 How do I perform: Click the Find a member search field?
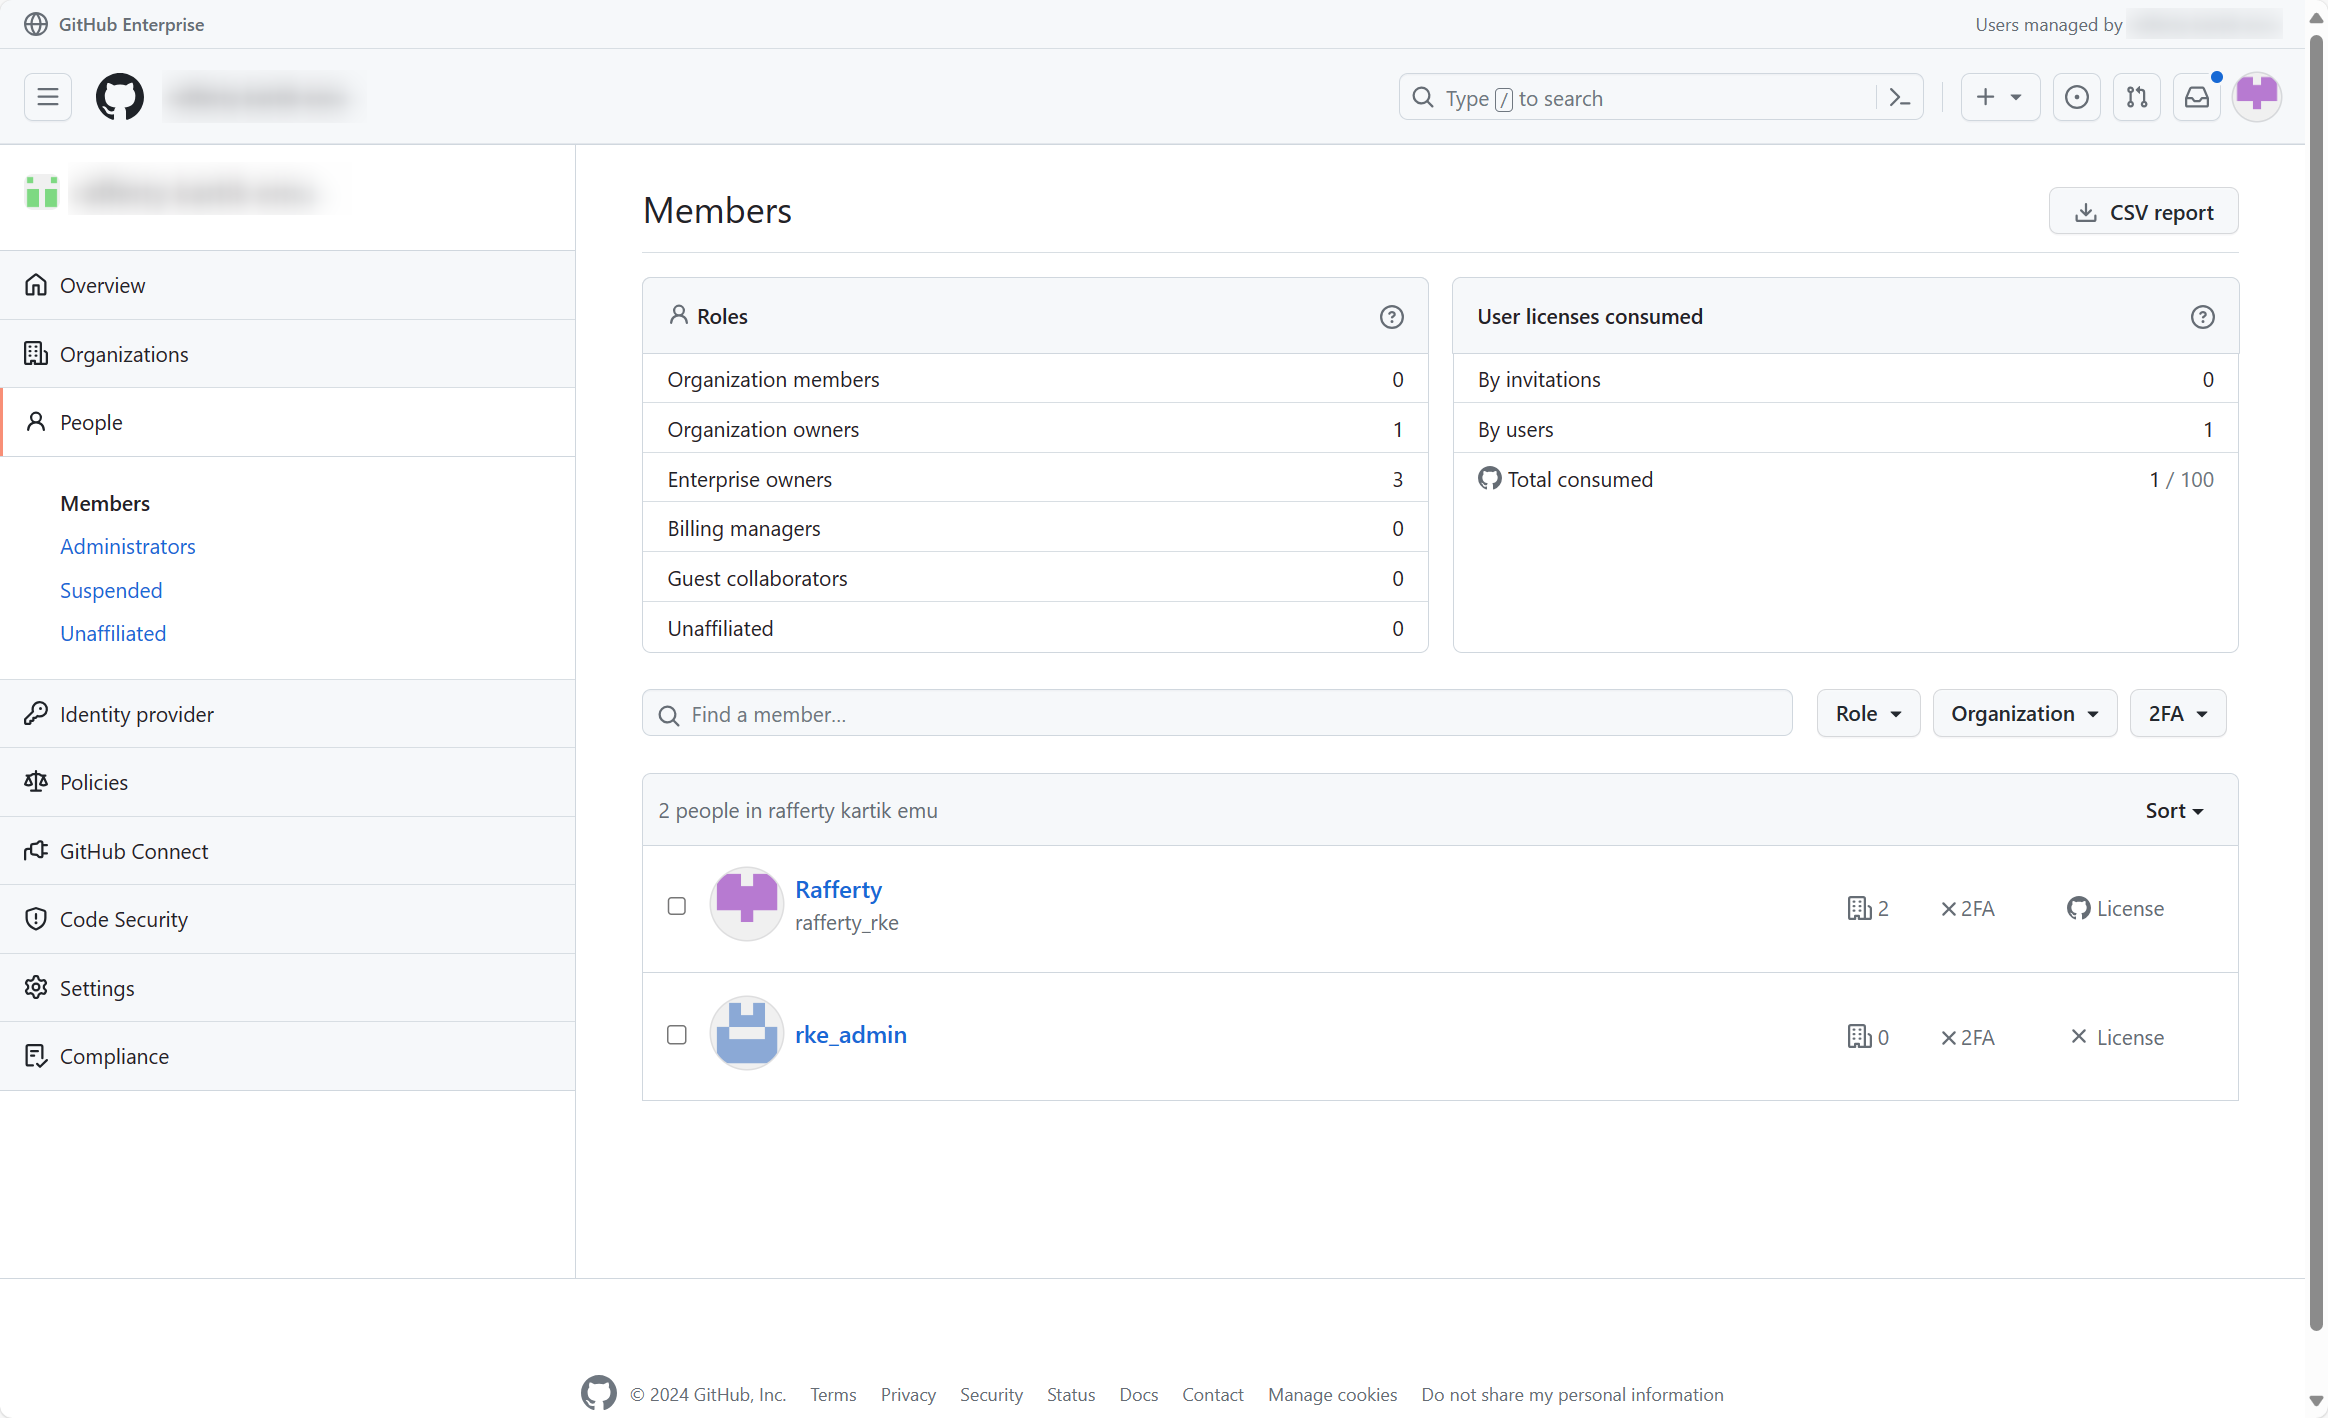coord(1216,714)
